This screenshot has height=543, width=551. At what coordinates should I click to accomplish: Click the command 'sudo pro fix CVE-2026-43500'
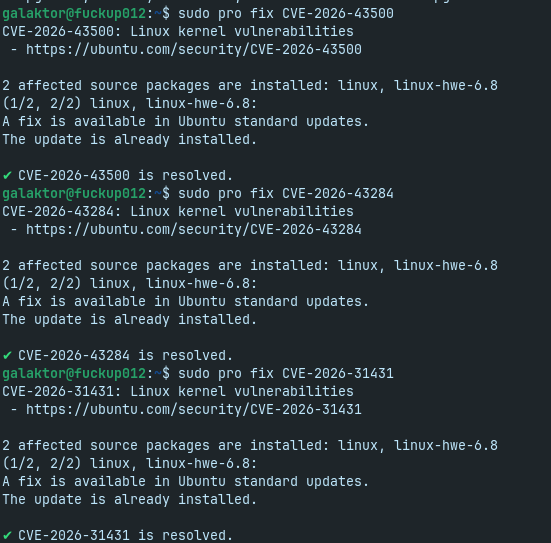coord(286,14)
